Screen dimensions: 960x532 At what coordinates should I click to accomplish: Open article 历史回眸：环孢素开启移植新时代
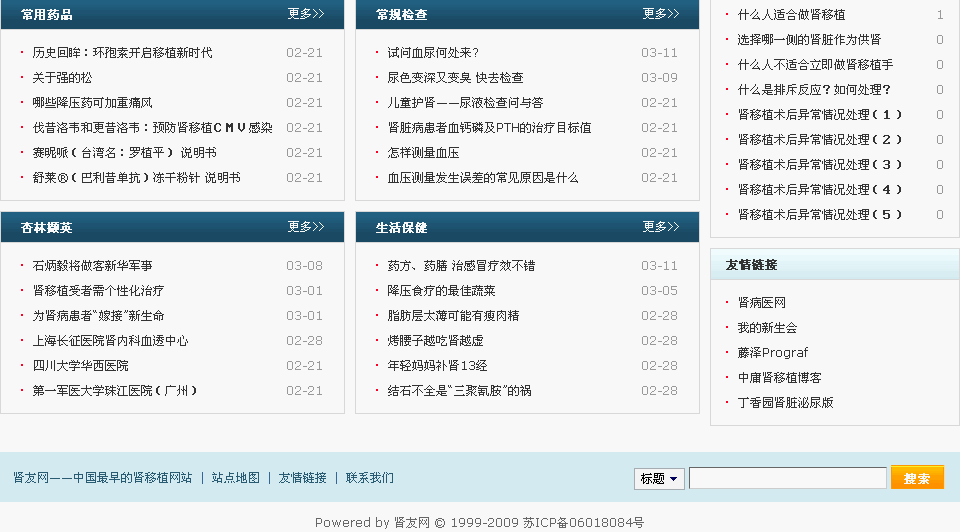pos(122,53)
